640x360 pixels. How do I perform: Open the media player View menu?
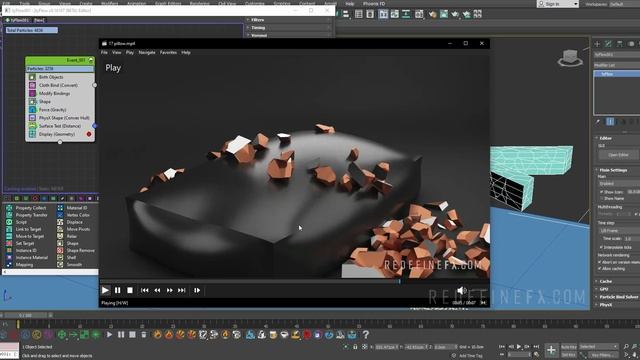pyautogui.click(x=117, y=52)
